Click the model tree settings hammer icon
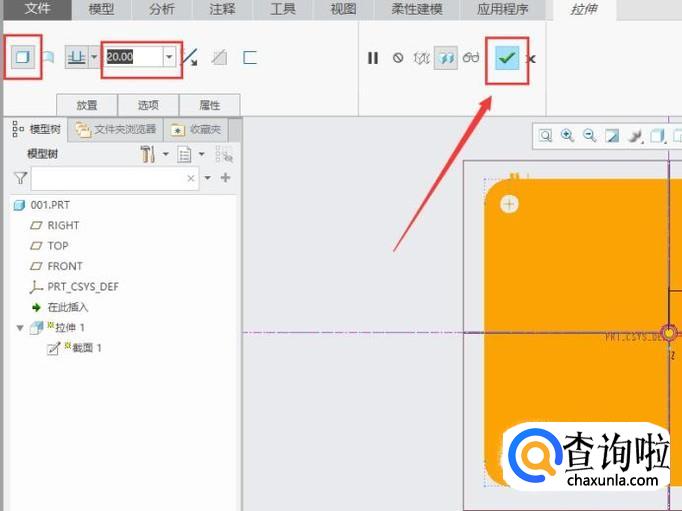This screenshot has height=511, width=682. (147, 154)
